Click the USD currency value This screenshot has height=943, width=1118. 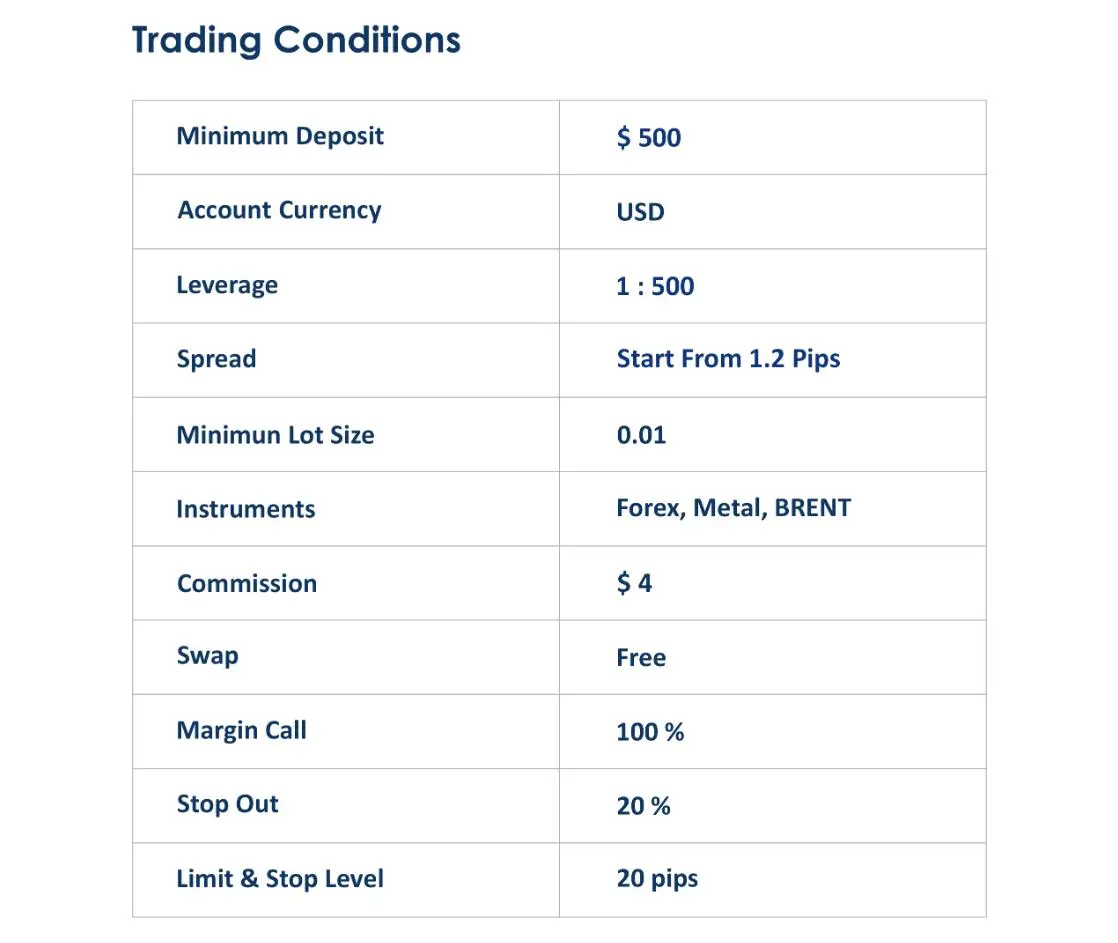[640, 212]
